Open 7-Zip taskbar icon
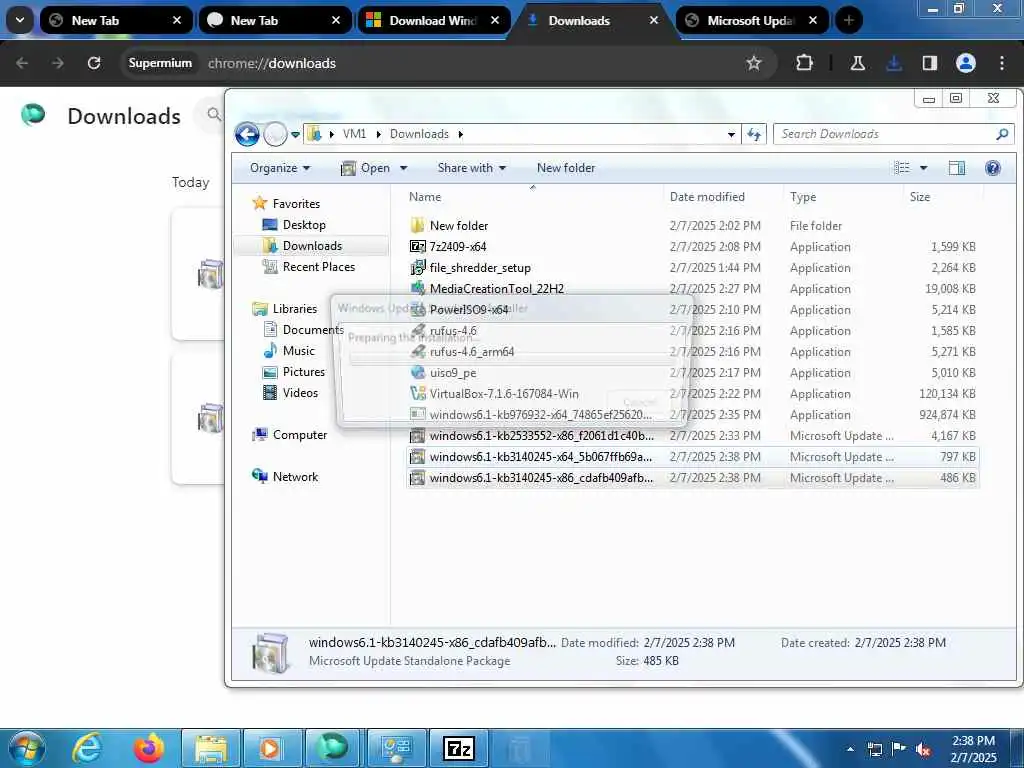 point(458,748)
